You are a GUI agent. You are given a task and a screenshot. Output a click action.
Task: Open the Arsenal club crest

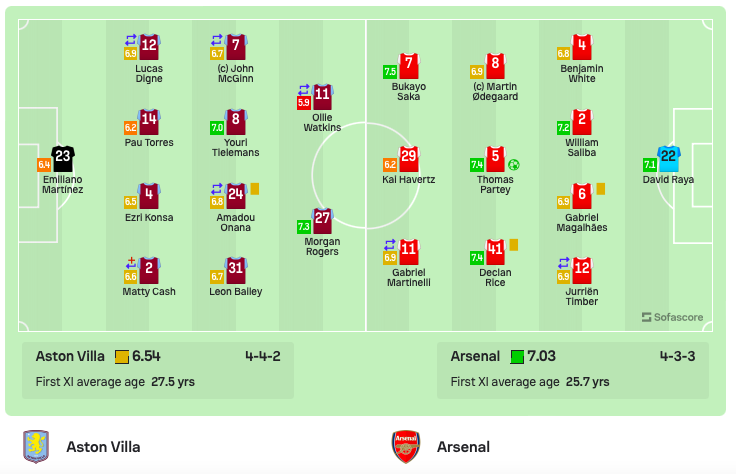[x=406, y=446]
